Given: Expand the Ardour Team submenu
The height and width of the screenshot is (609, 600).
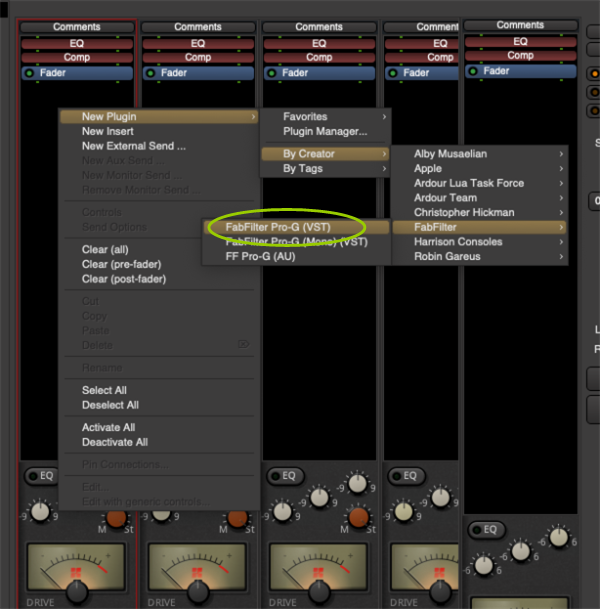Looking at the screenshot, I should (x=479, y=198).
